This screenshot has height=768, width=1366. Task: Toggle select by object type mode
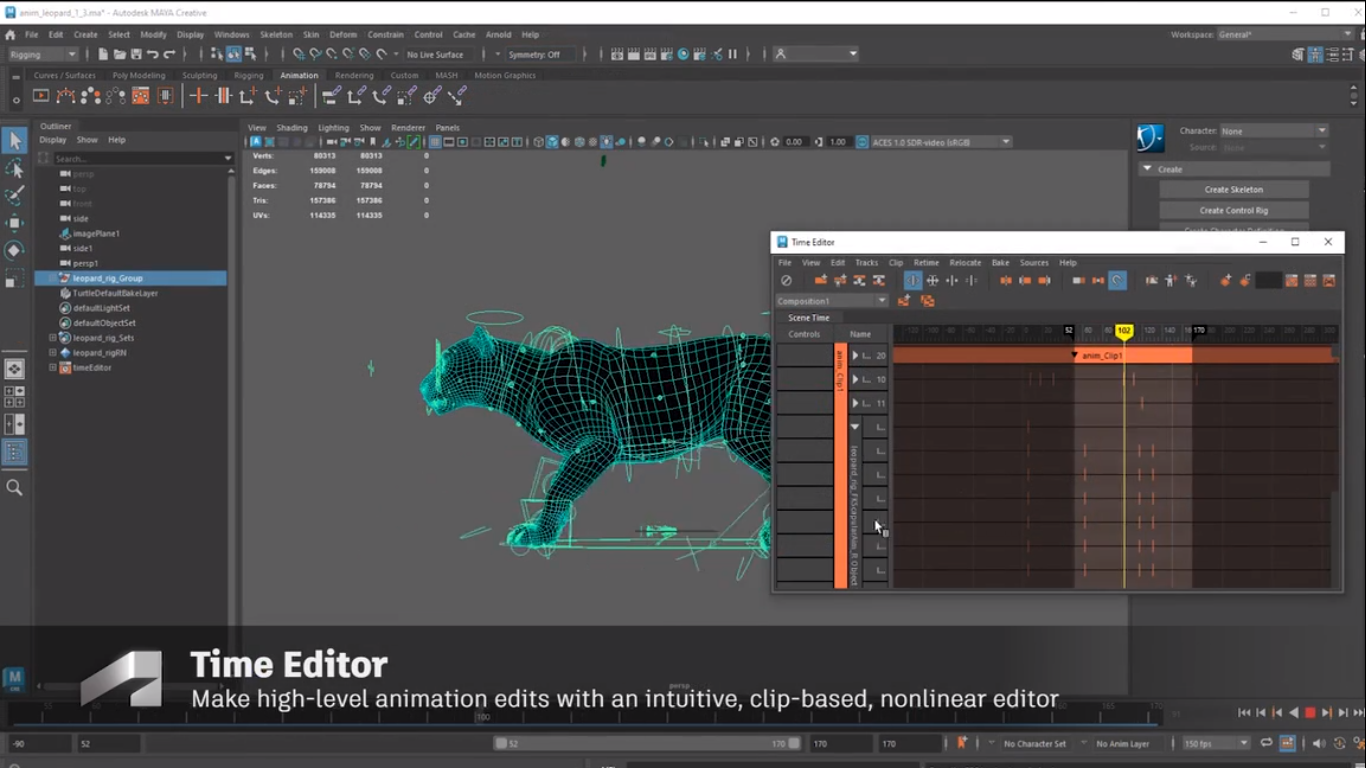point(233,54)
